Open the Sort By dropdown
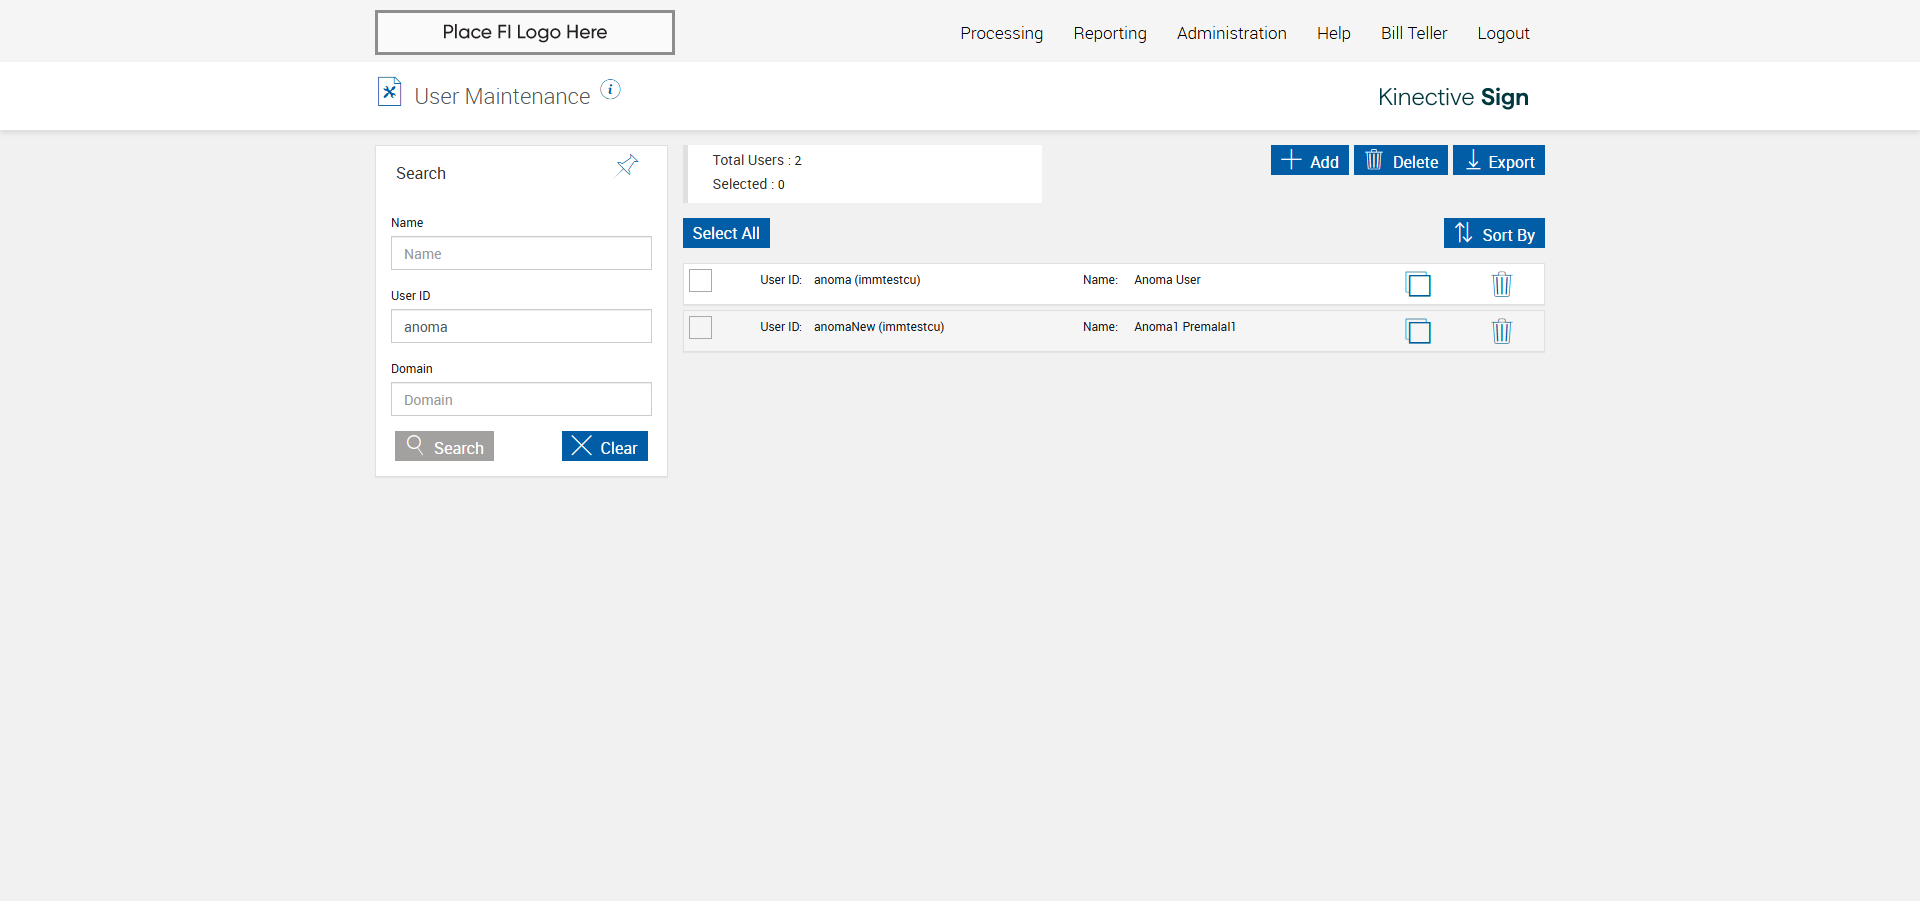 point(1494,234)
